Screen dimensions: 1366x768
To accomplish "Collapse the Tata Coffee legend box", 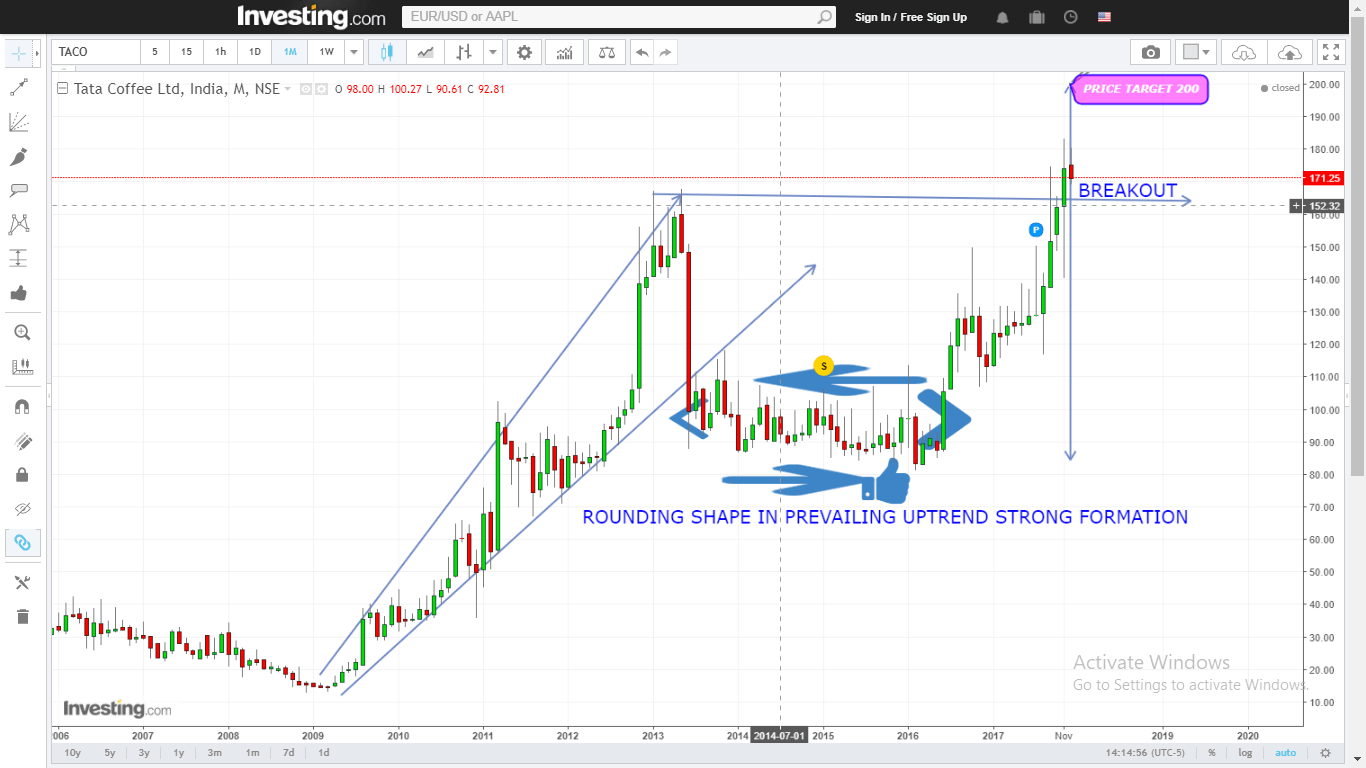I will 62,88.
